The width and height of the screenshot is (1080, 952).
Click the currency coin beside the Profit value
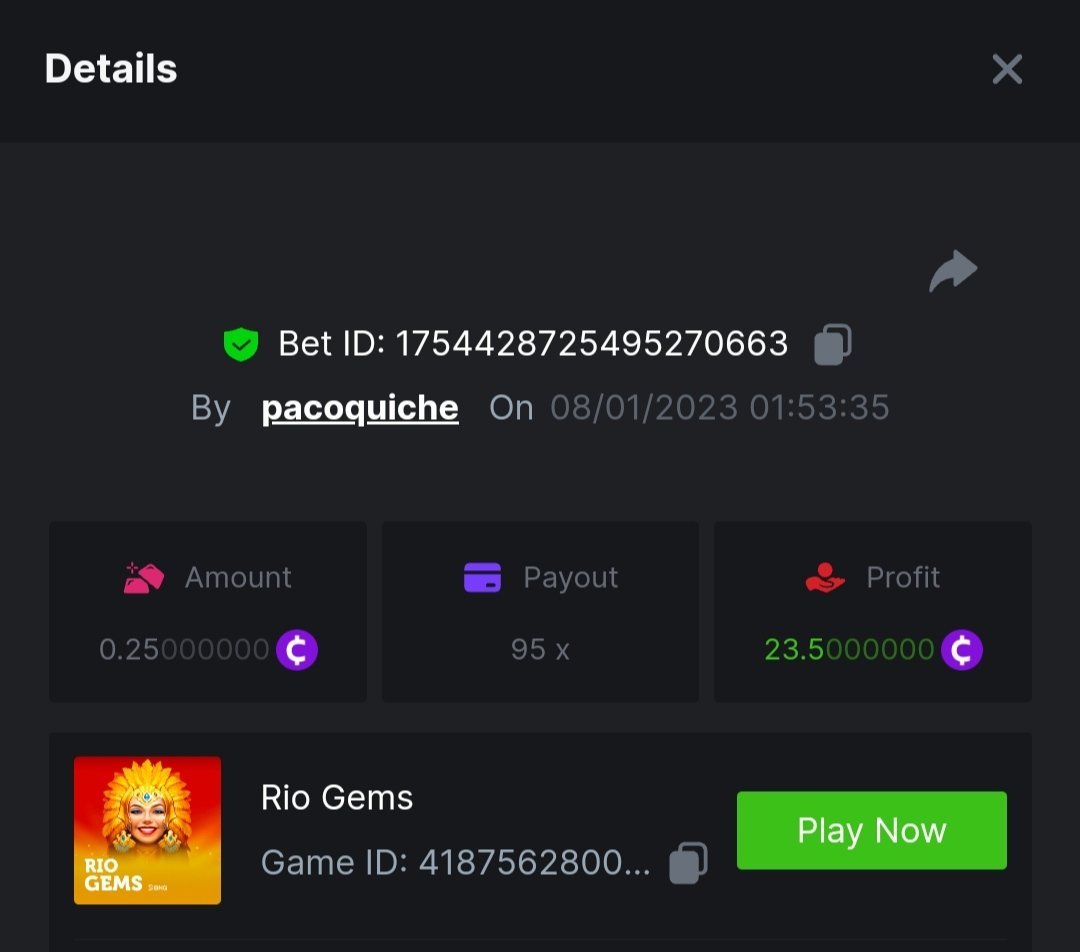(x=962, y=650)
